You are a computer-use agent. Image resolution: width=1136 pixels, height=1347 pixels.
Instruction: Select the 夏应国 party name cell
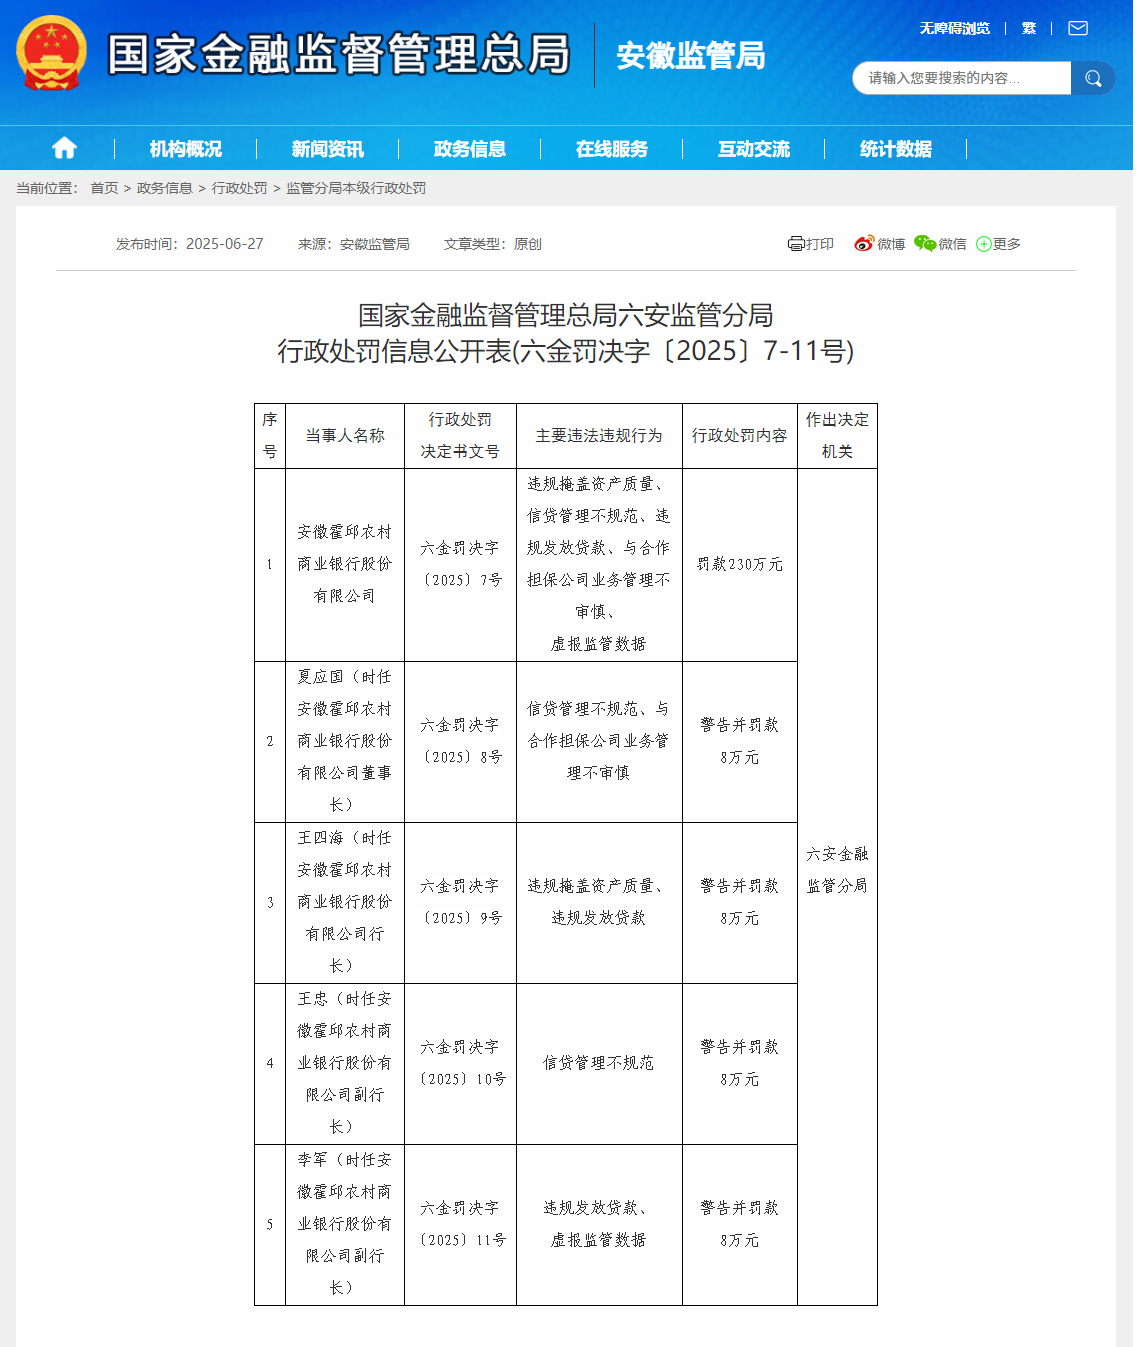point(345,741)
